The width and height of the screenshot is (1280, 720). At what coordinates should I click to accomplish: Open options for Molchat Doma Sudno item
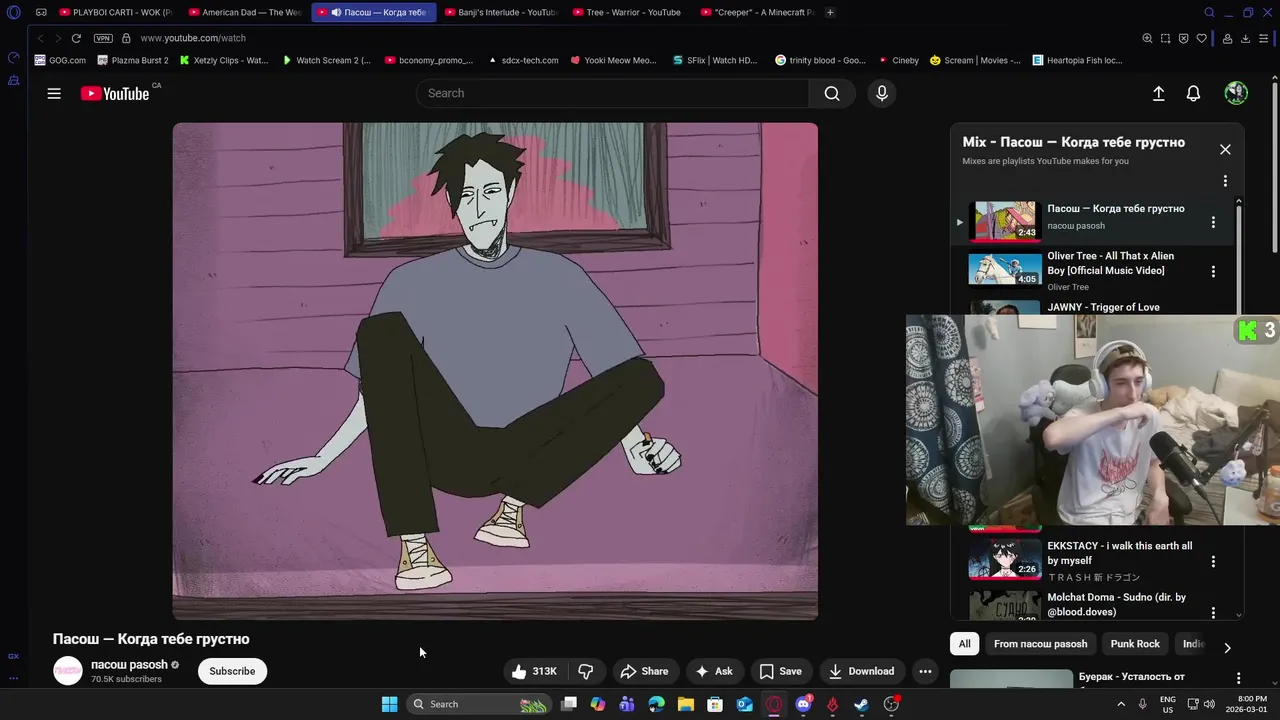pyautogui.click(x=1213, y=612)
